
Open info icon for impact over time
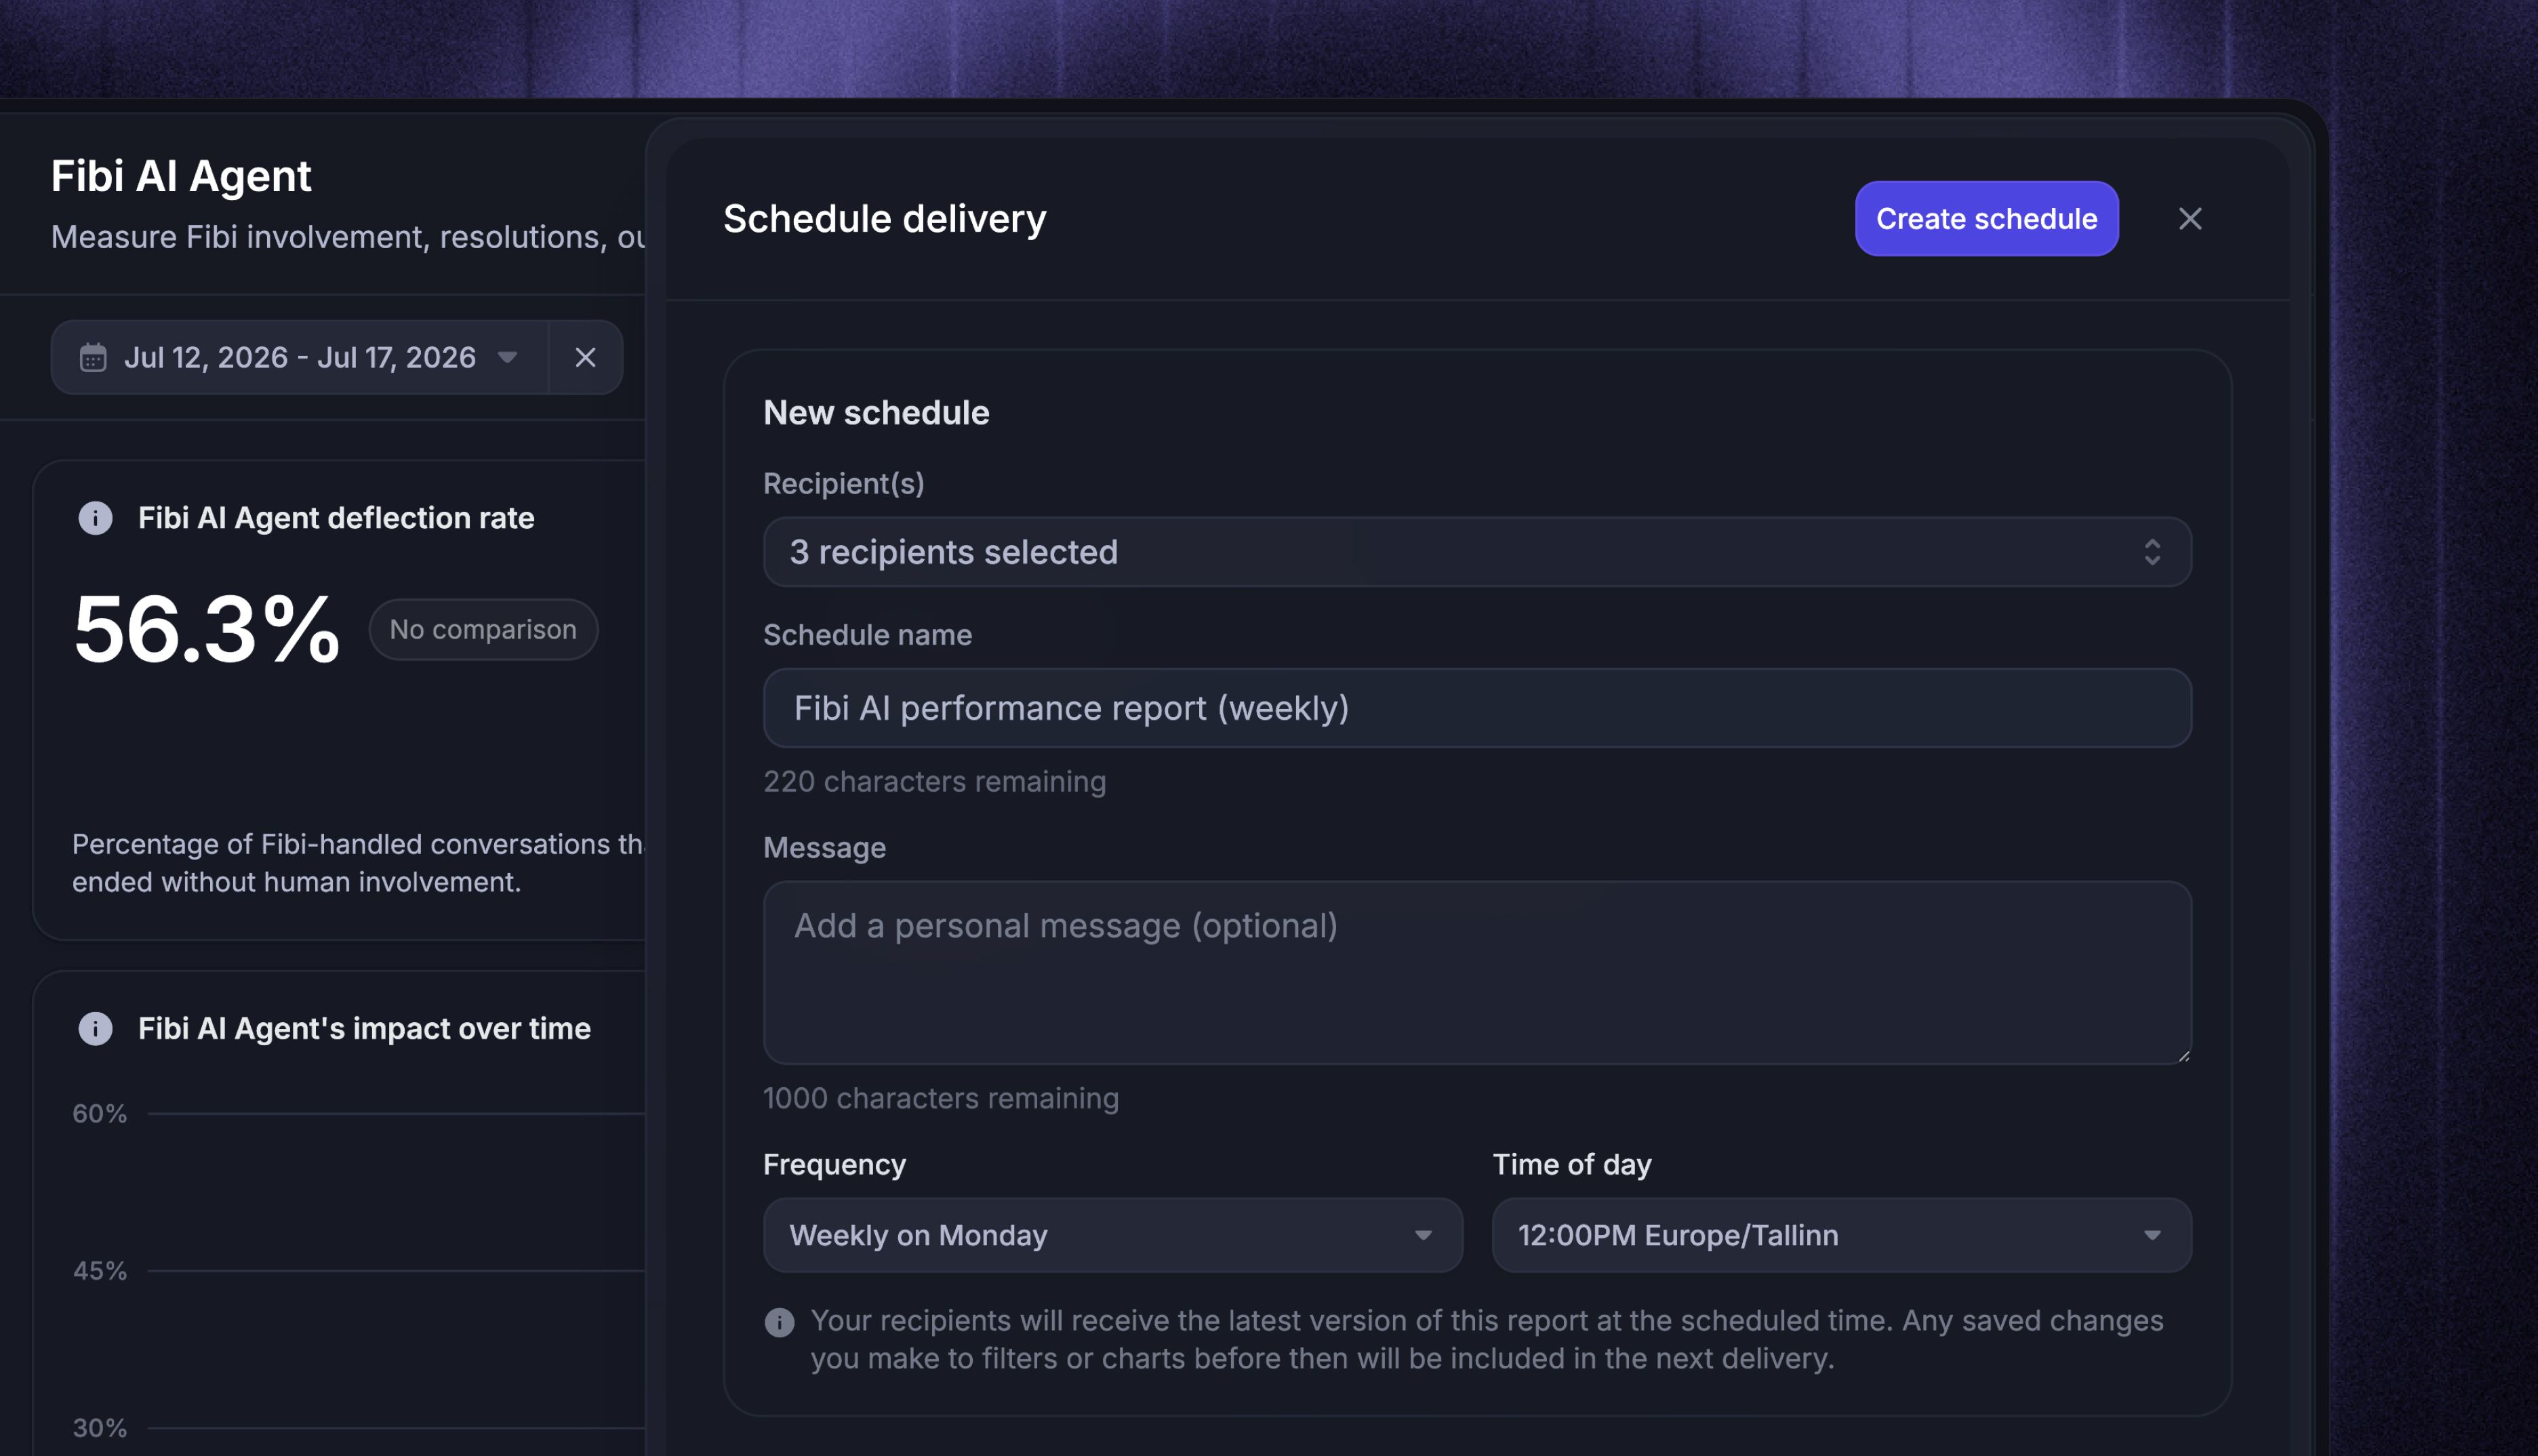click(x=95, y=1028)
